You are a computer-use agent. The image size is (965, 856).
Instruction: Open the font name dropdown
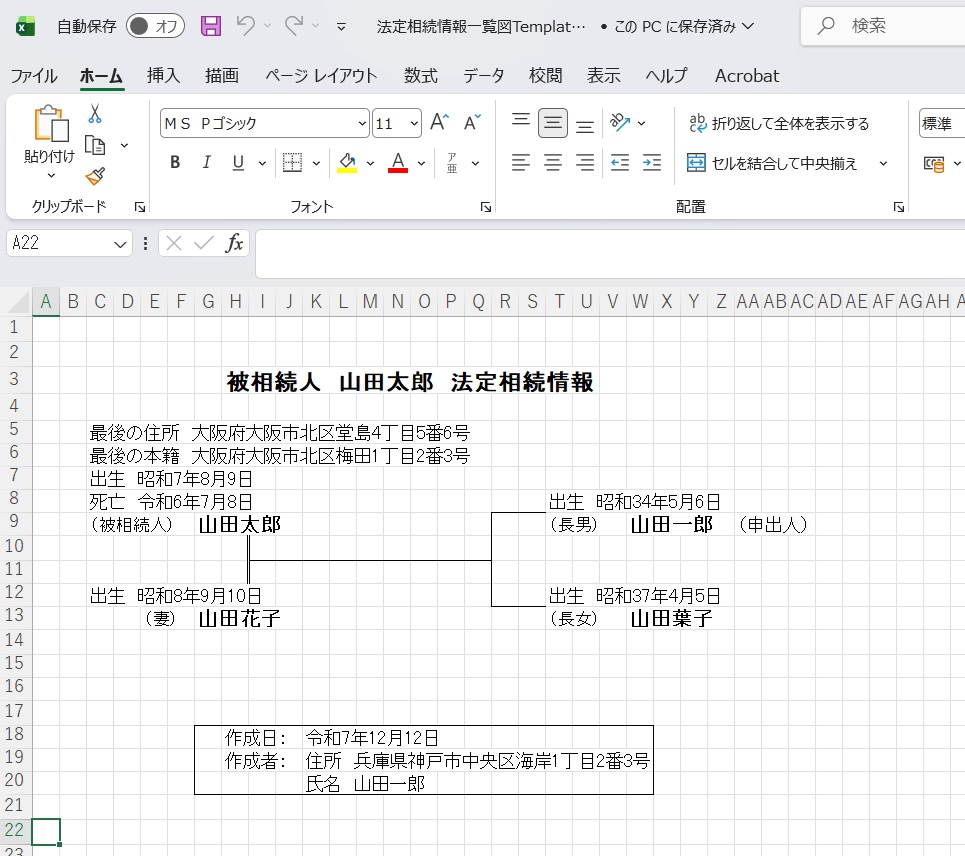[362, 124]
